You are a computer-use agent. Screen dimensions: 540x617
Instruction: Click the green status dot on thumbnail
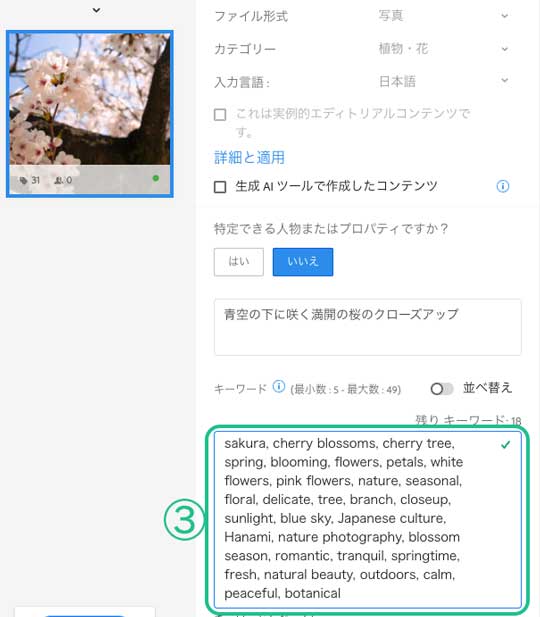pos(156,178)
